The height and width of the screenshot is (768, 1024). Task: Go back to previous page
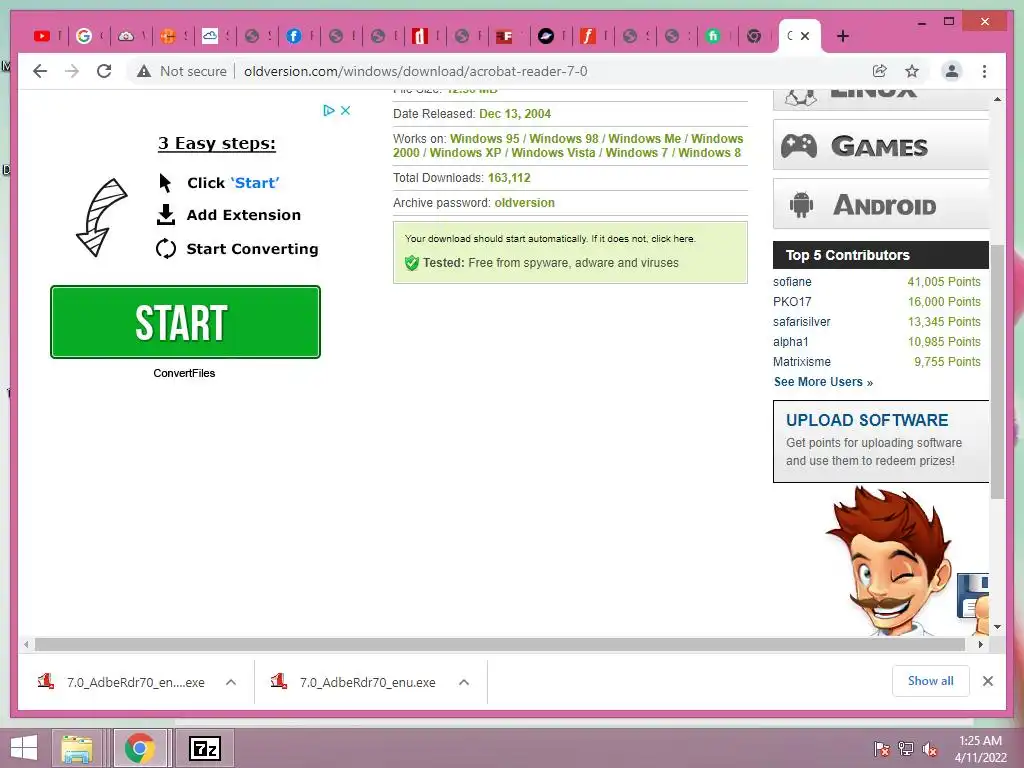point(40,71)
